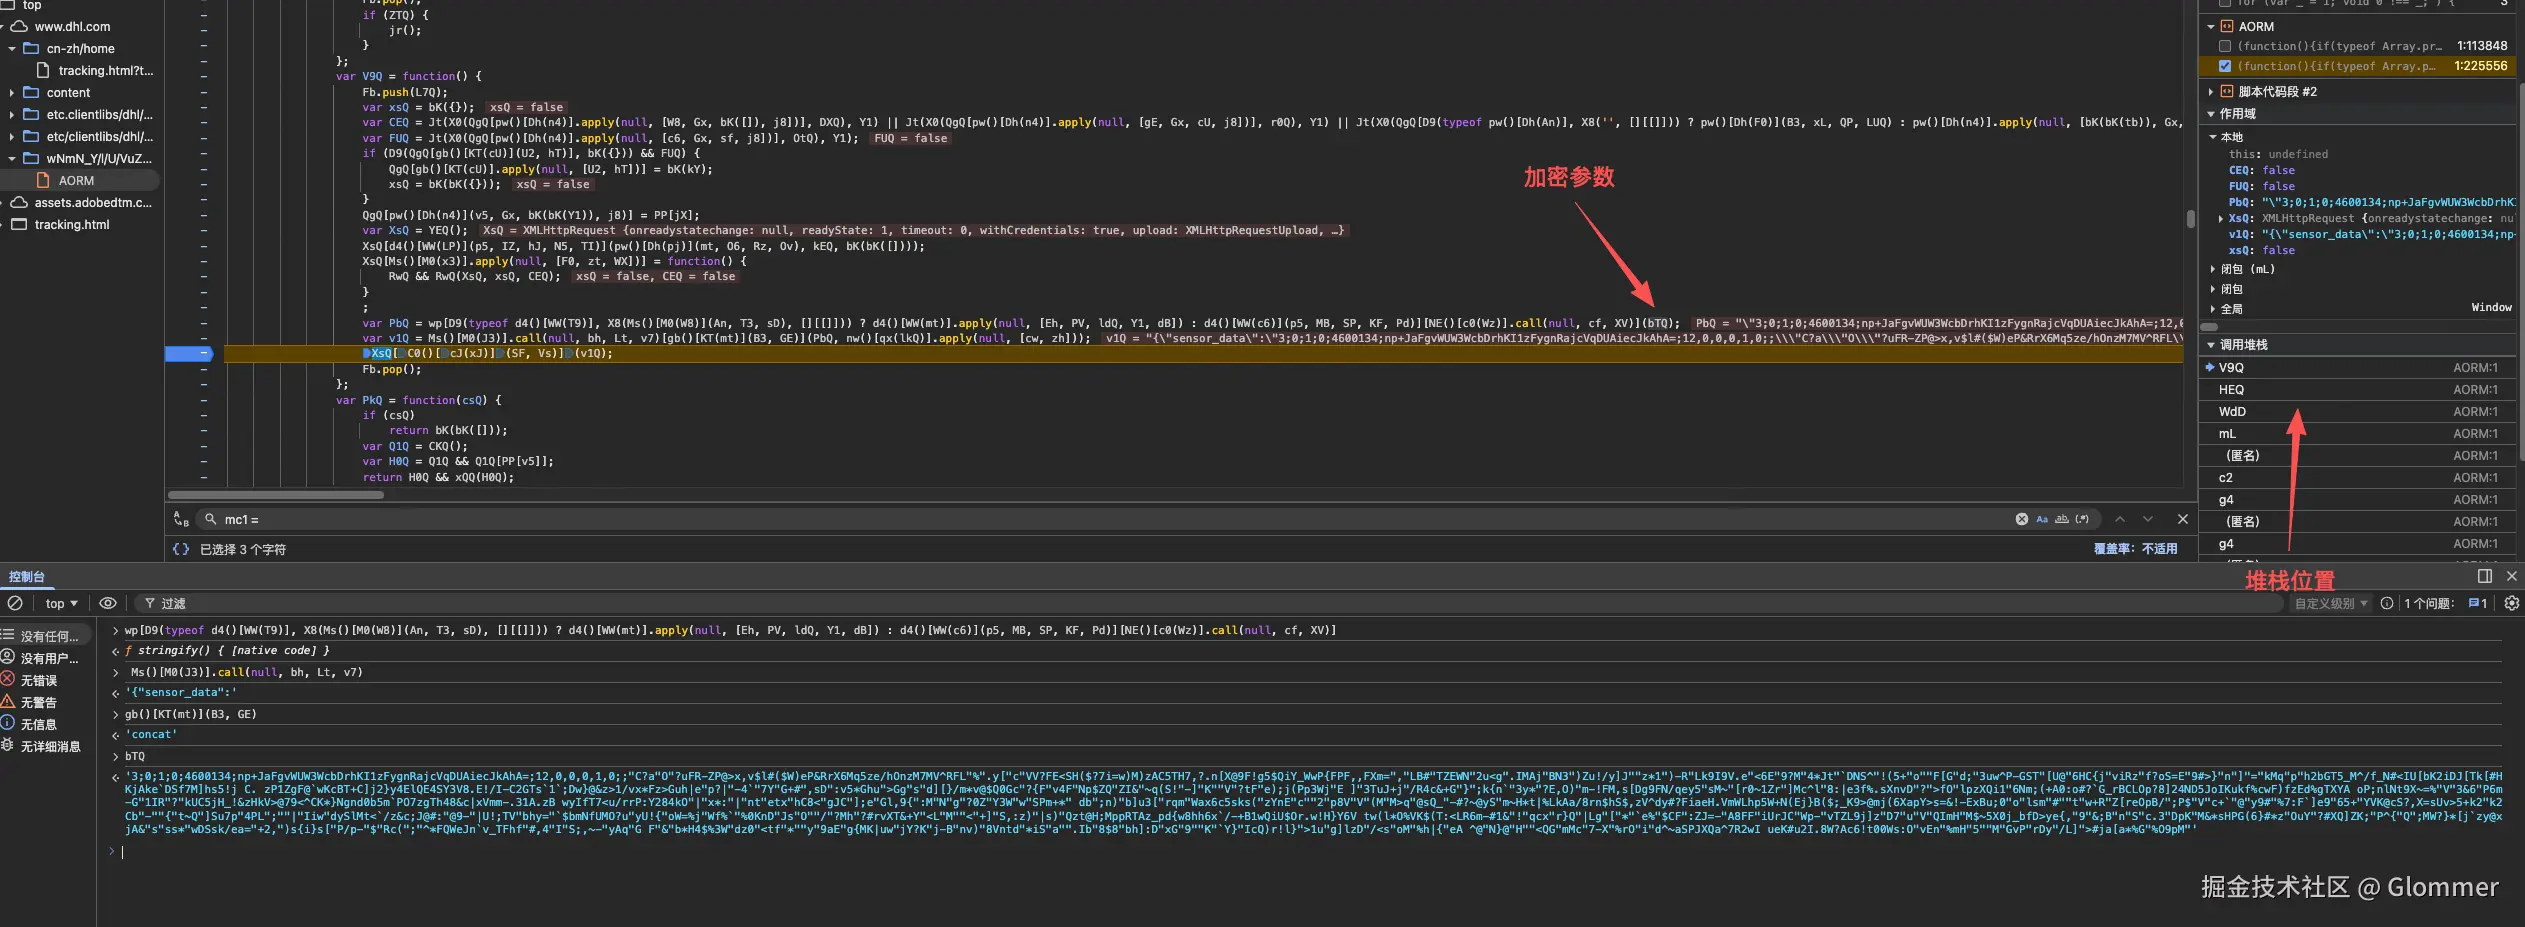This screenshot has width=2525, height=927.
Task: Collapse the cn-zh/home folder
Action: 12,48
